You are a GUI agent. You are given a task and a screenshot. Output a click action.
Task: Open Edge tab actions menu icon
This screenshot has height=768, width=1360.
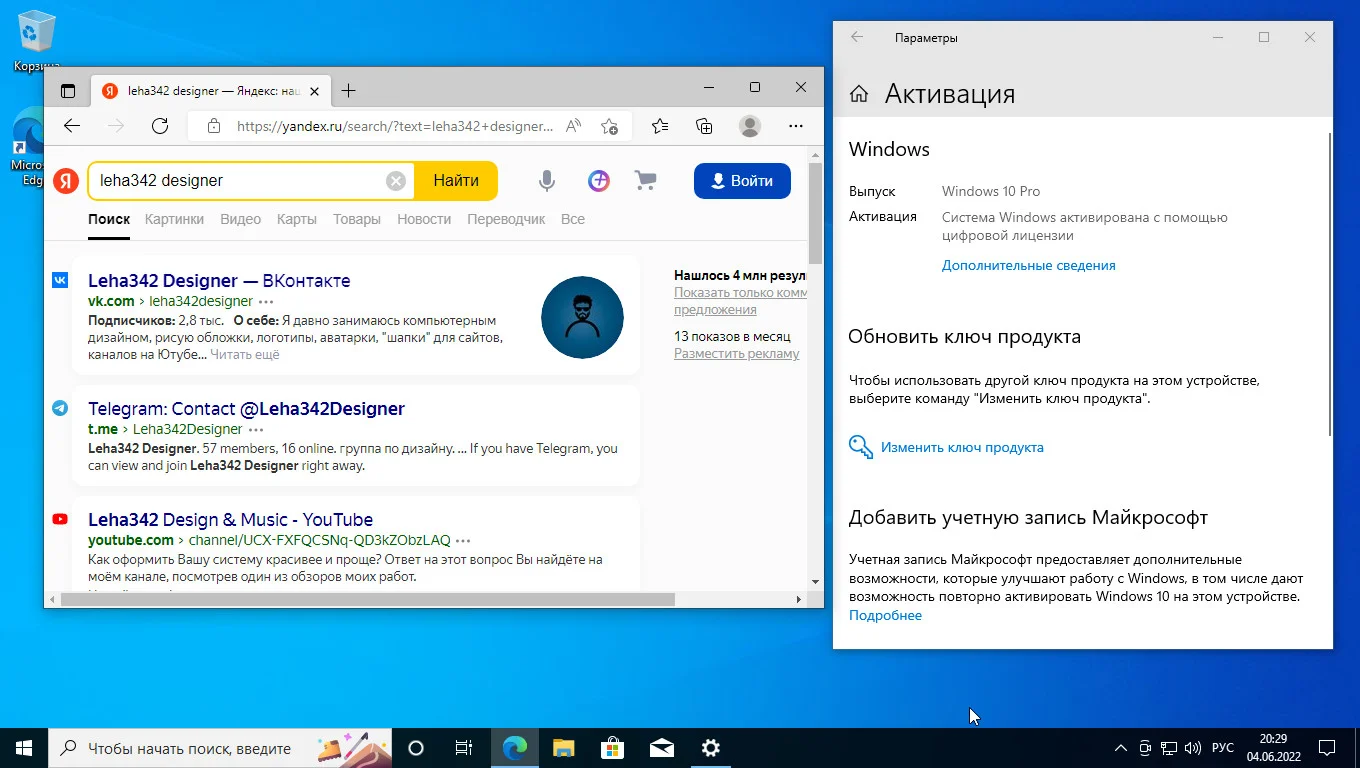[x=68, y=91]
